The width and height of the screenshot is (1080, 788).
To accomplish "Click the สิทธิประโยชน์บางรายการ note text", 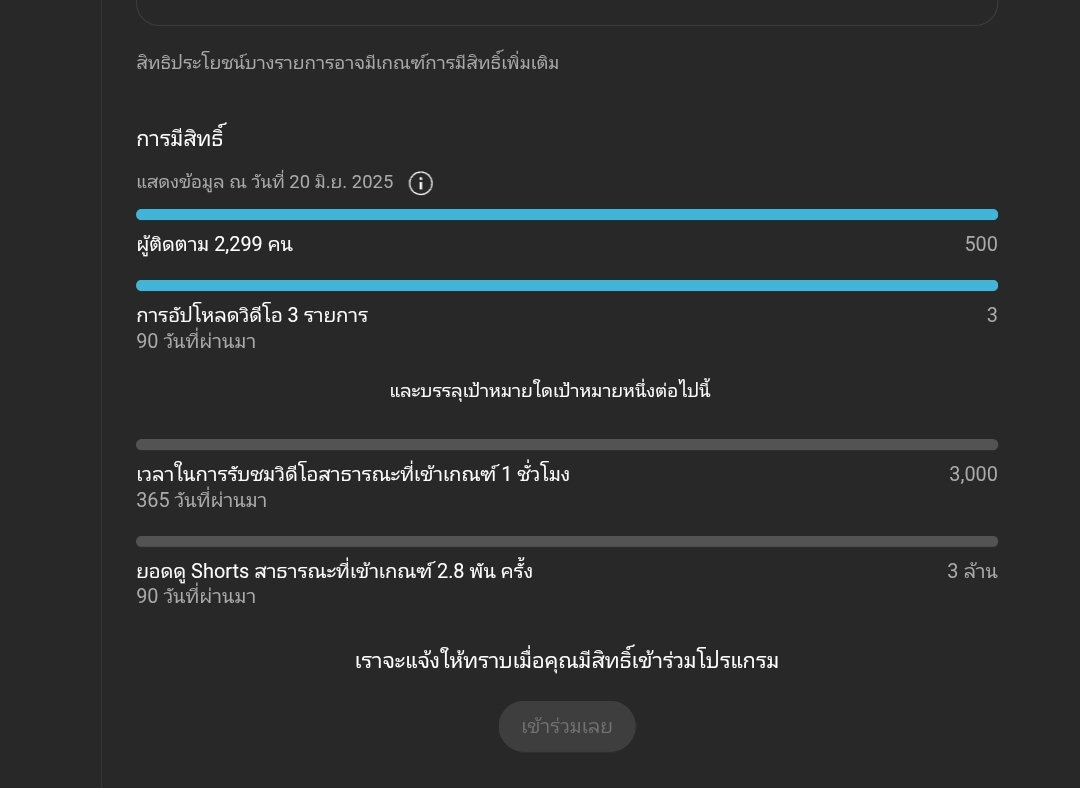I will point(347,62).
